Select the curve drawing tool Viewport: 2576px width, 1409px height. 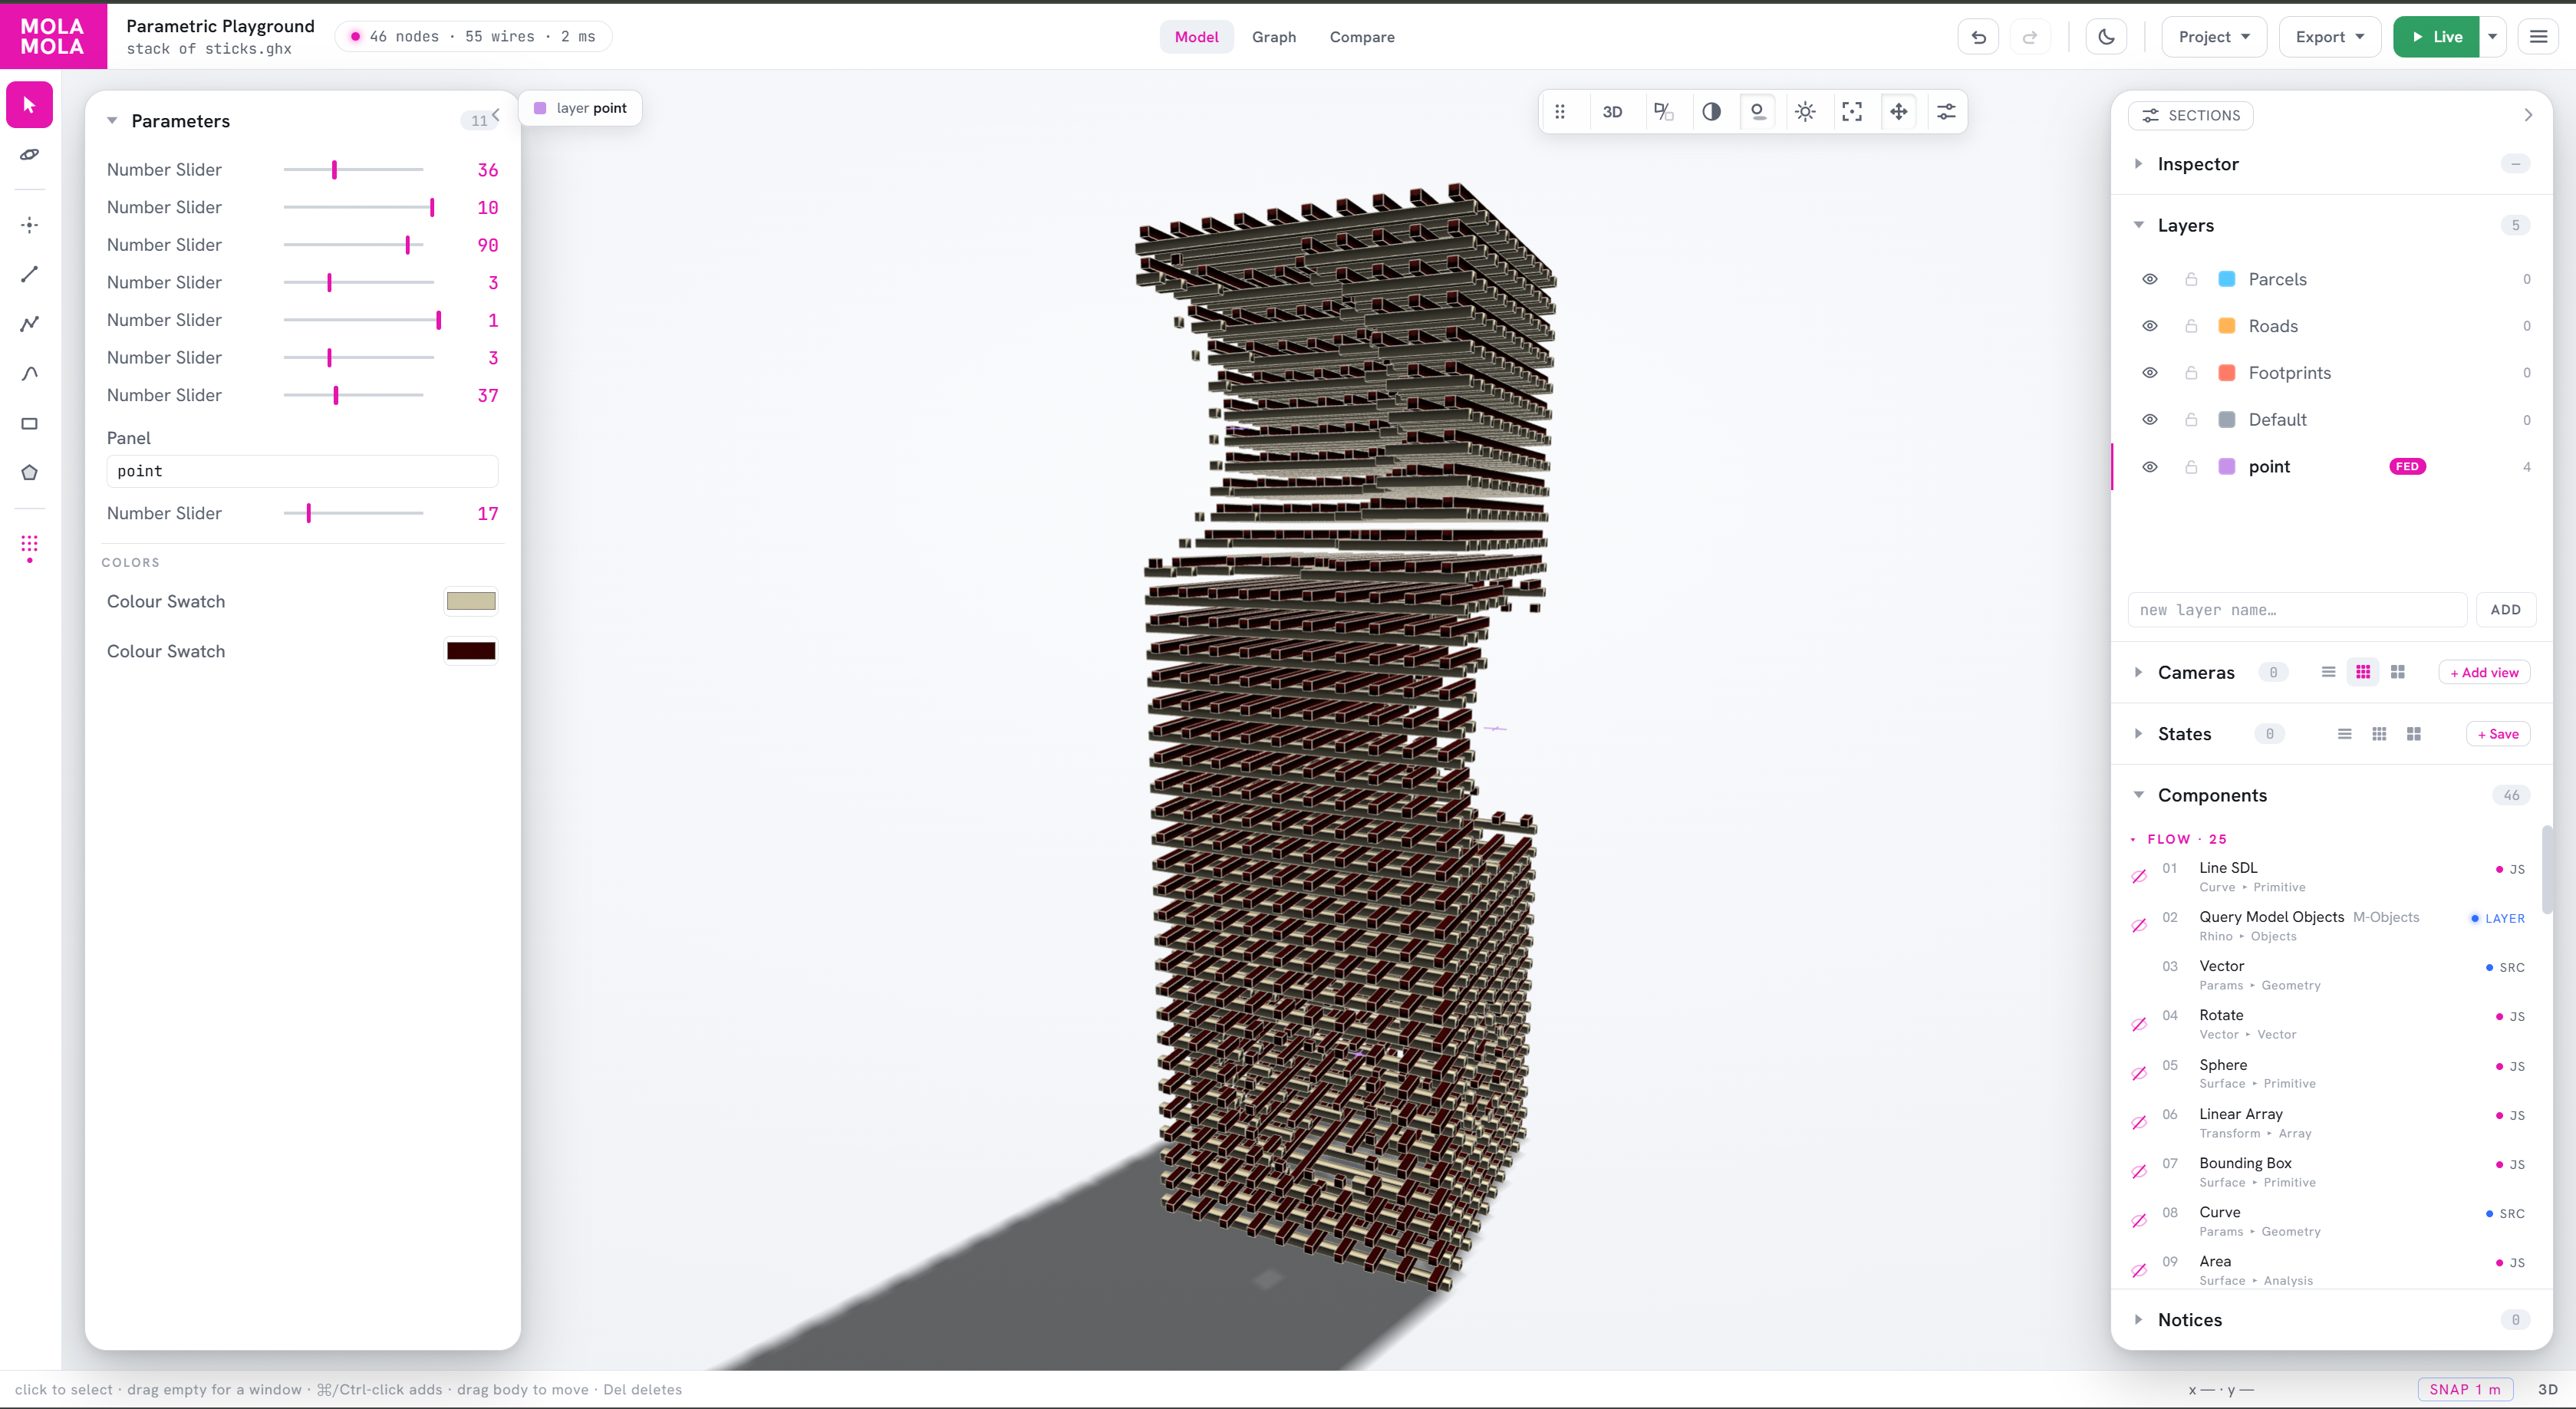(x=30, y=373)
